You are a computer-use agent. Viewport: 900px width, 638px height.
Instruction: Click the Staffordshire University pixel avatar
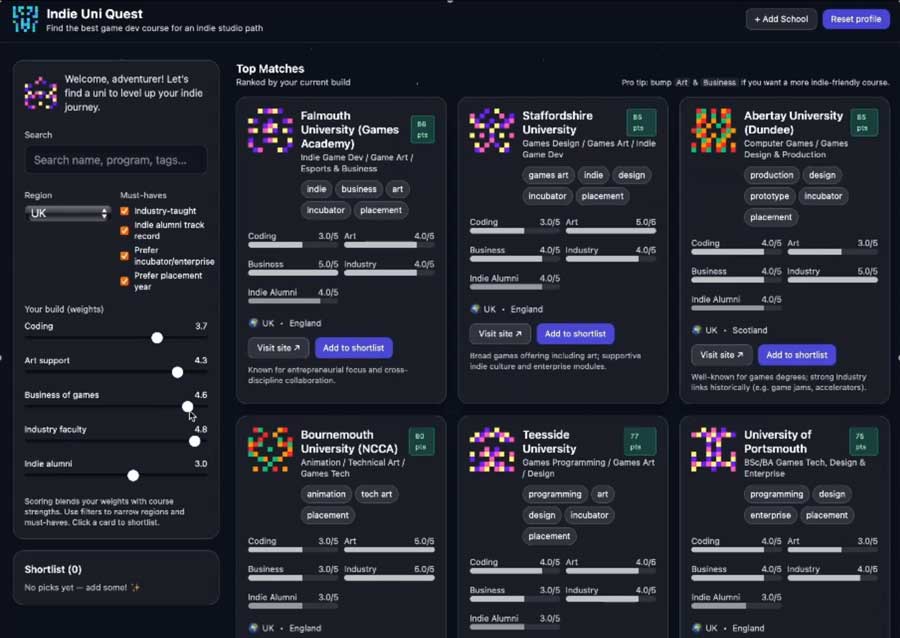click(x=492, y=131)
